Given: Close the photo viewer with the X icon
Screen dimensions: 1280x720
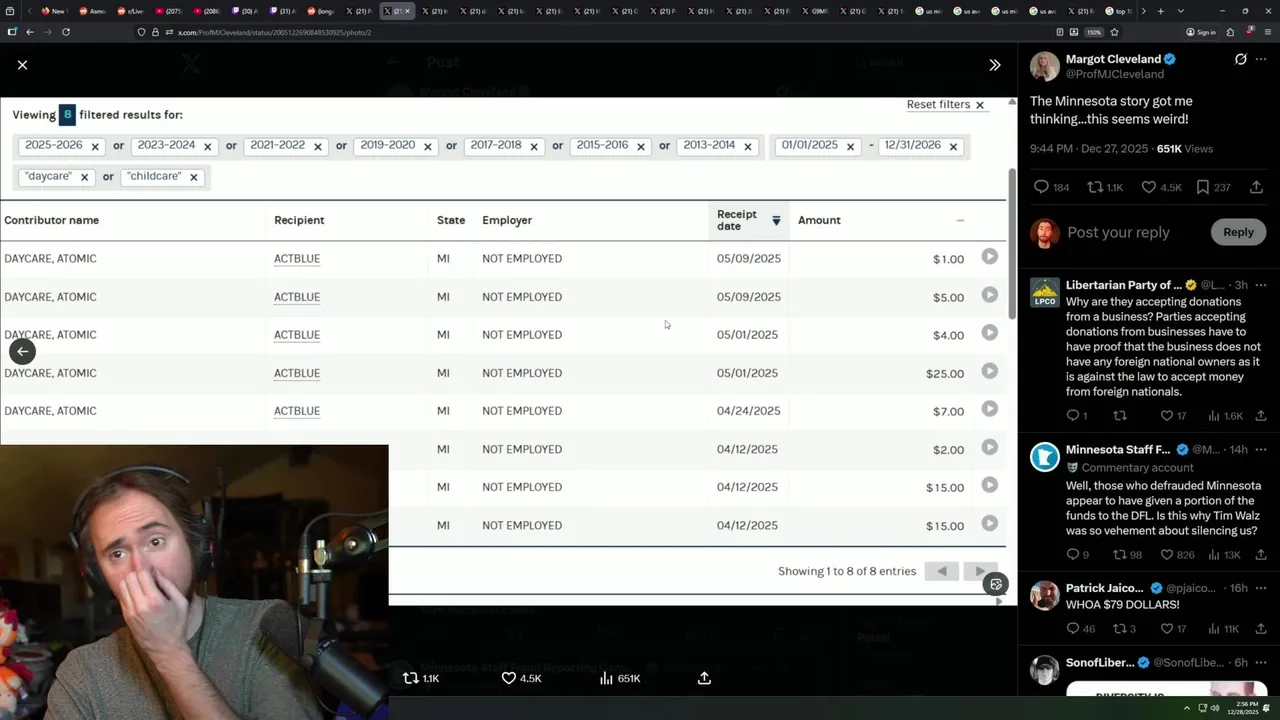Looking at the screenshot, I should pyautogui.click(x=22, y=65).
